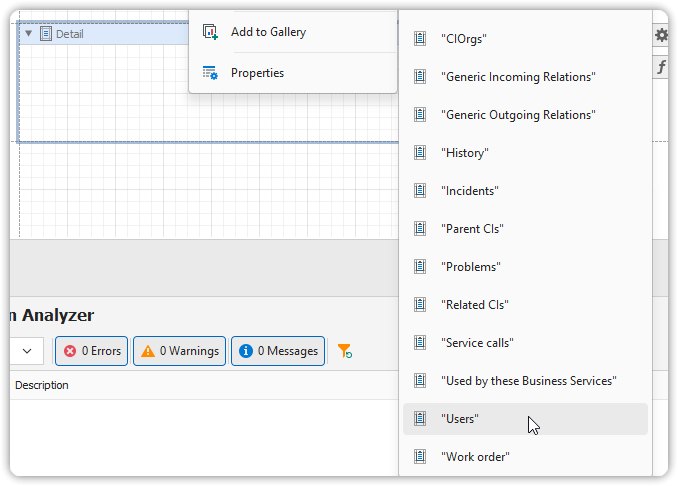Toggle the 0 Warnings filter
The width and height of the screenshot is (678, 486).
tap(179, 351)
